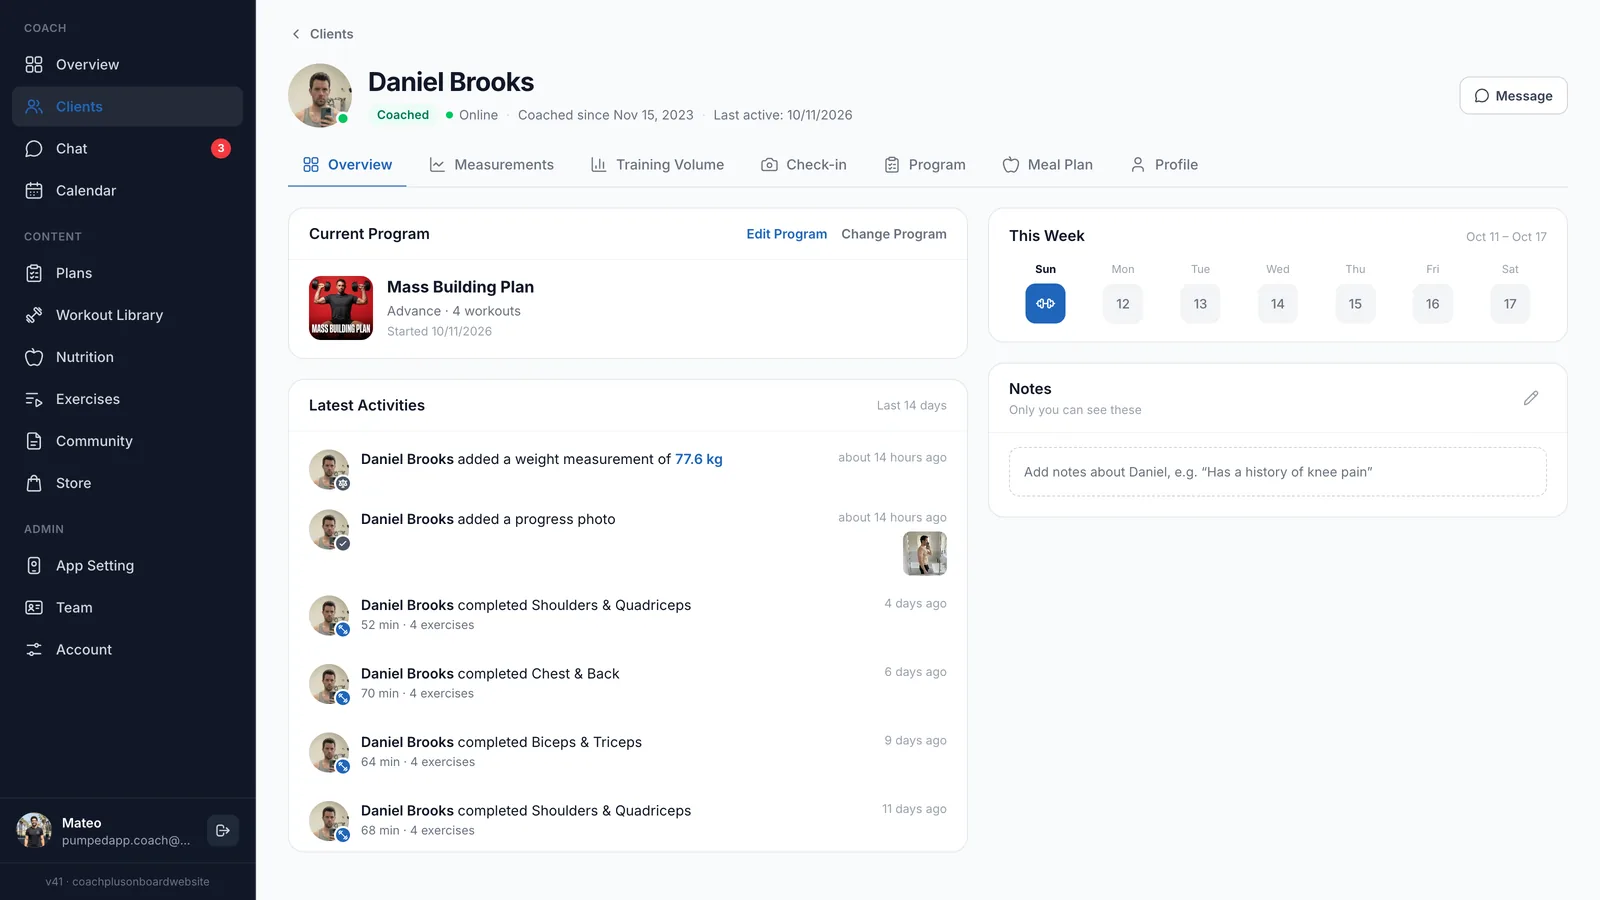Select Wednesday 14 in This Week
The width and height of the screenshot is (1600, 900).
coord(1278,304)
